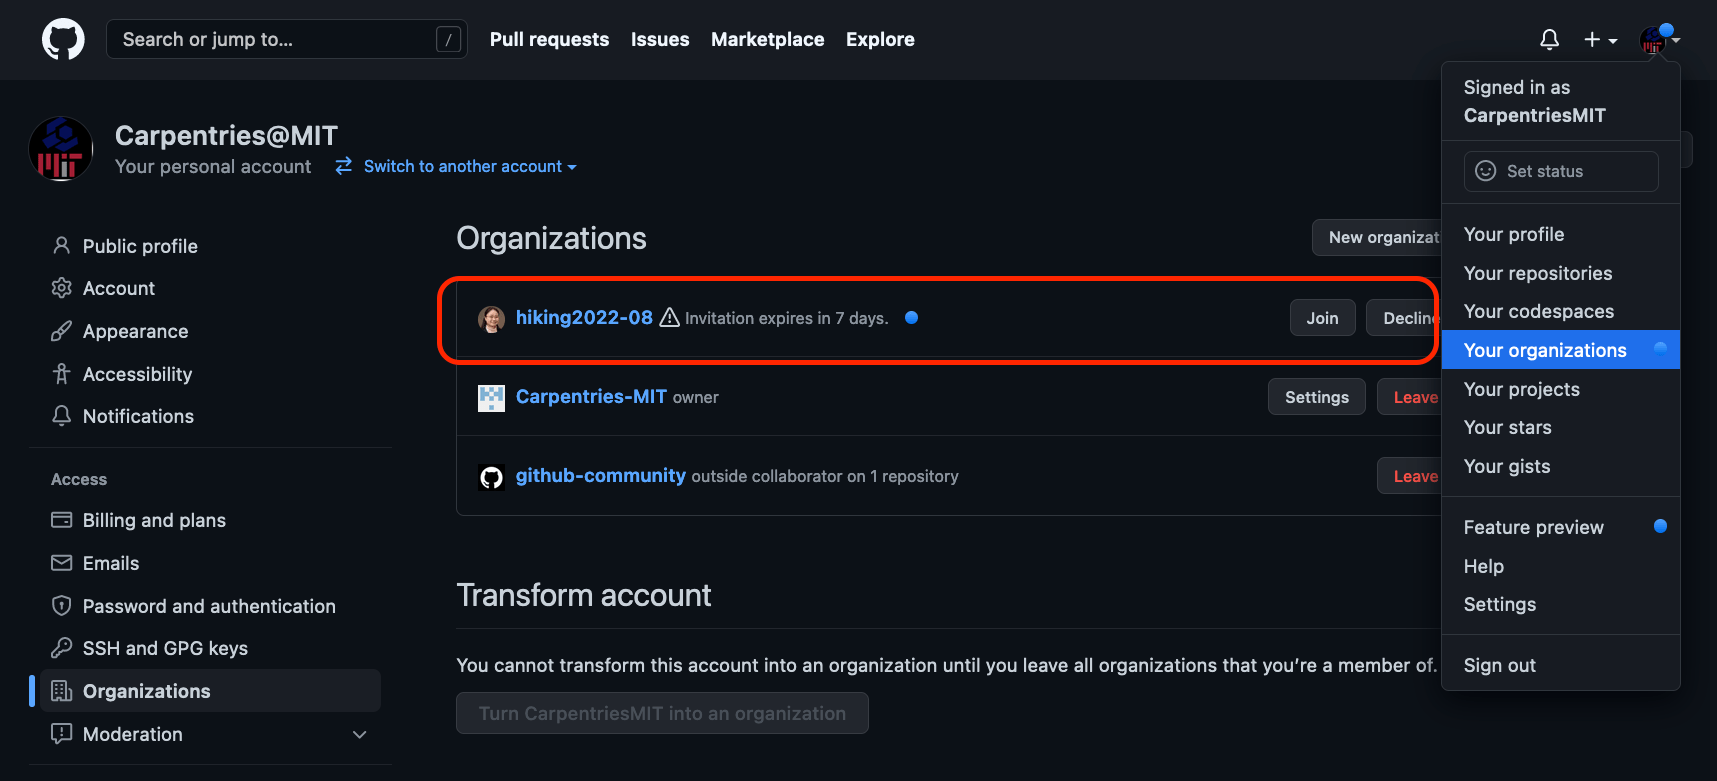Click the Carpentries-MIT organization avatar
Viewport: 1717px width, 781px height.
click(491, 398)
